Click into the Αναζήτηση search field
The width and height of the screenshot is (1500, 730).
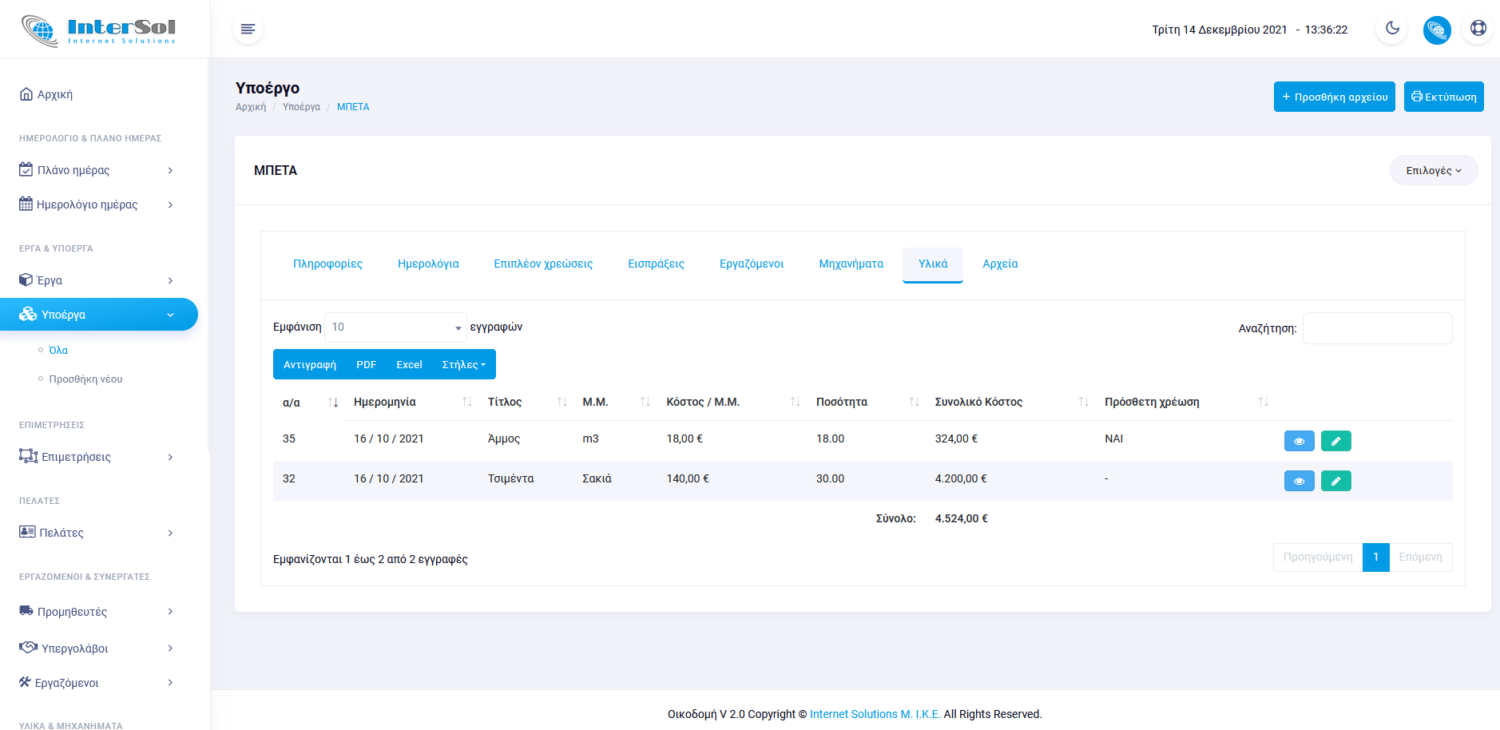point(1377,328)
